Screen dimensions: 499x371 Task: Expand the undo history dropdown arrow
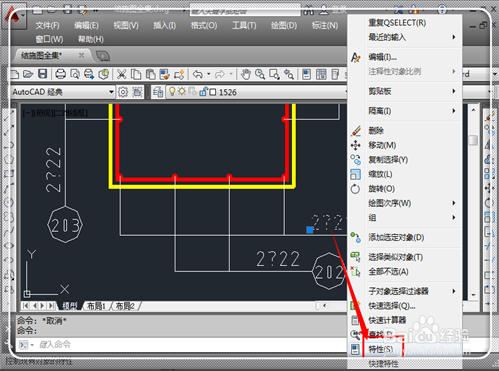coord(209,74)
